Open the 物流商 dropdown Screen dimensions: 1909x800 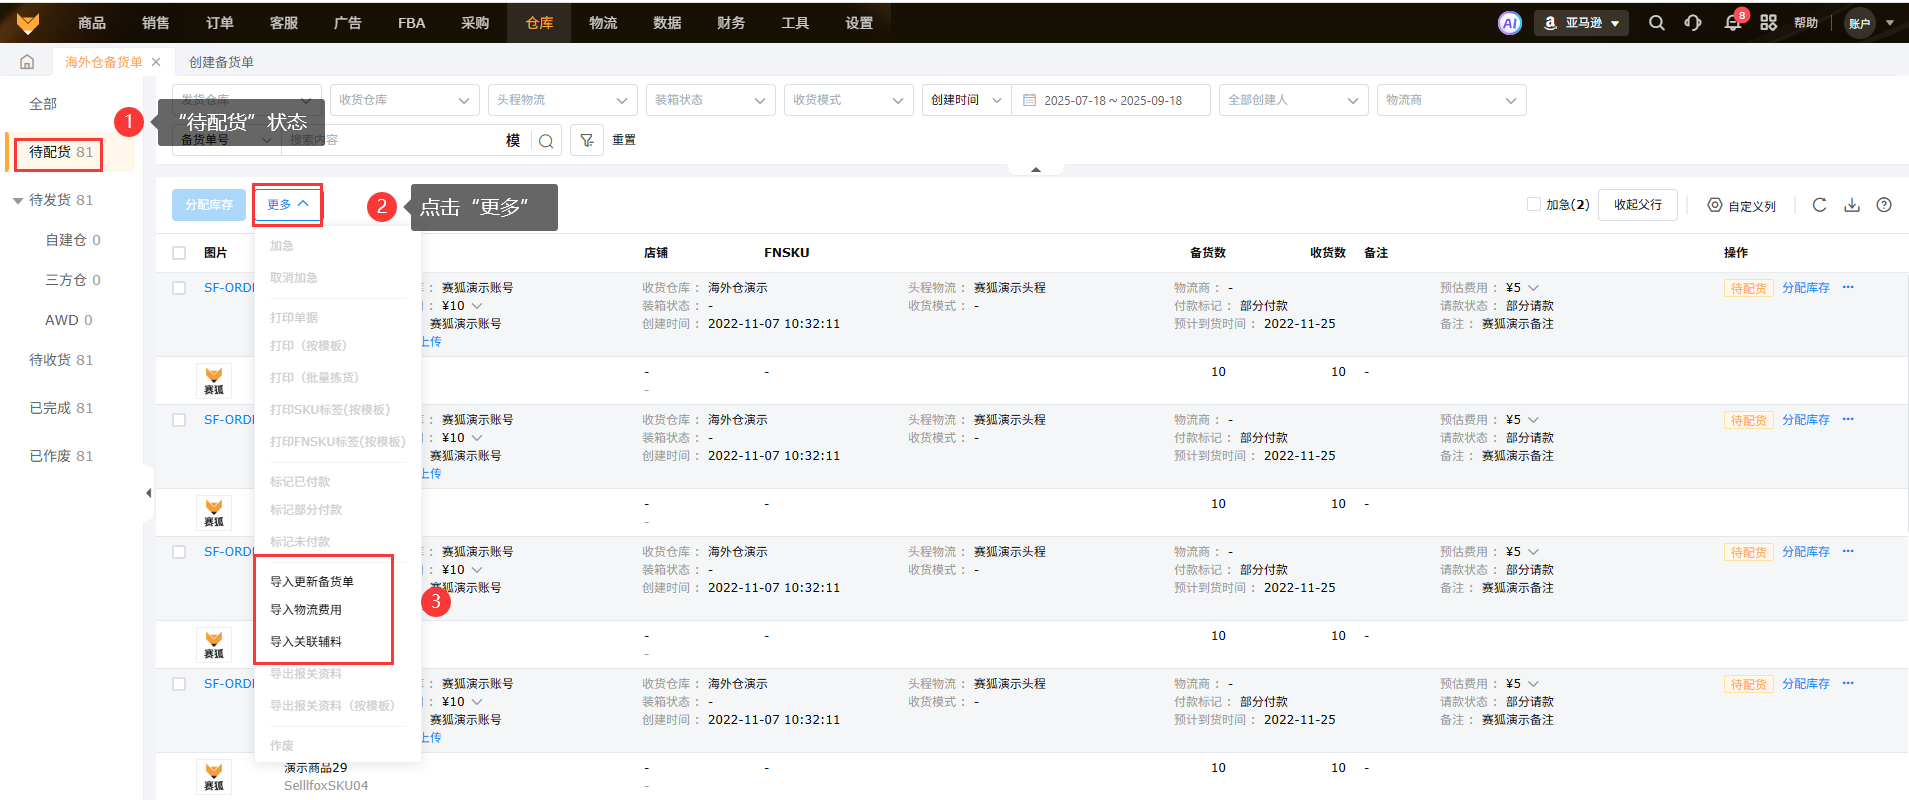coord(1451,100)
